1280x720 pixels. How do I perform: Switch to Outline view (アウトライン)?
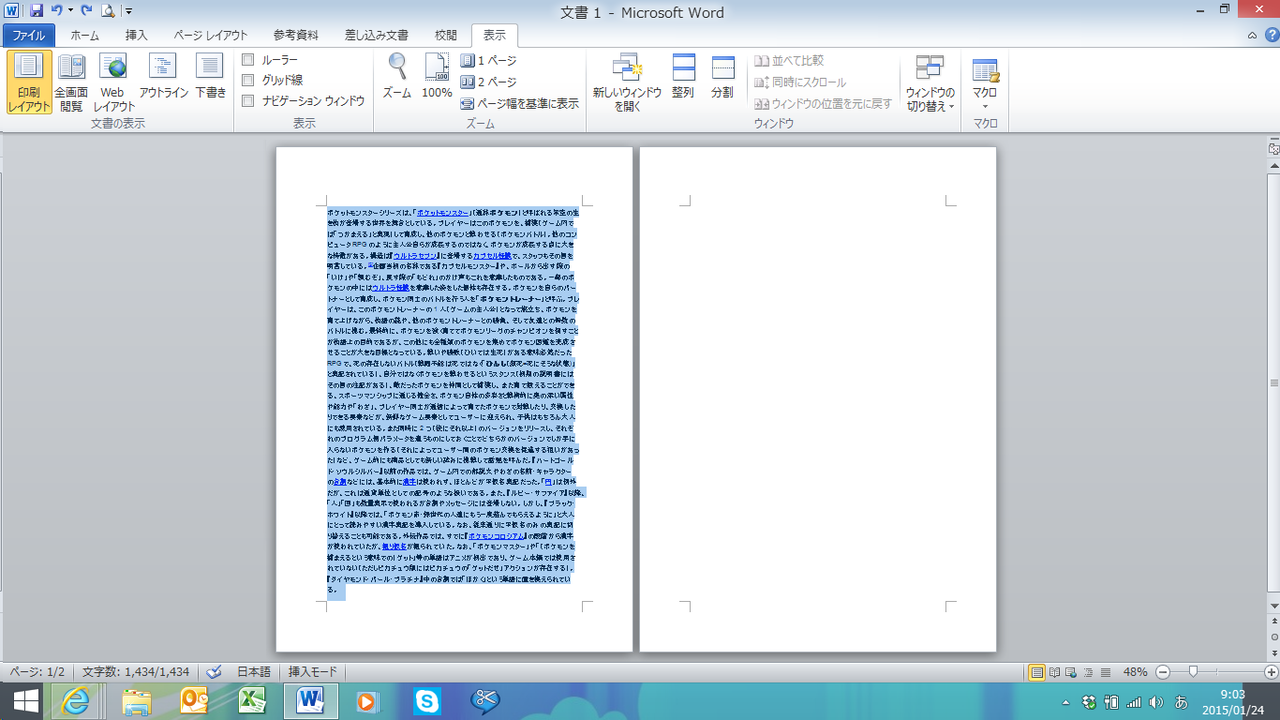click(x=163, y=76)
